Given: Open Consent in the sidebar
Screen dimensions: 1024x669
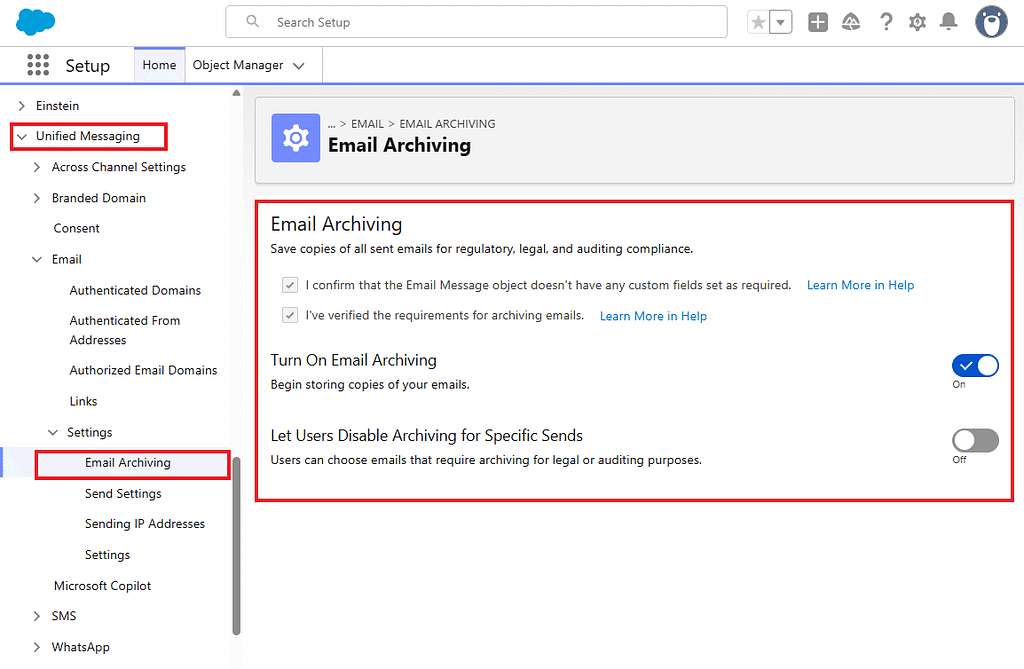Looking at the screenshot, I should click(x=76, y=229).
